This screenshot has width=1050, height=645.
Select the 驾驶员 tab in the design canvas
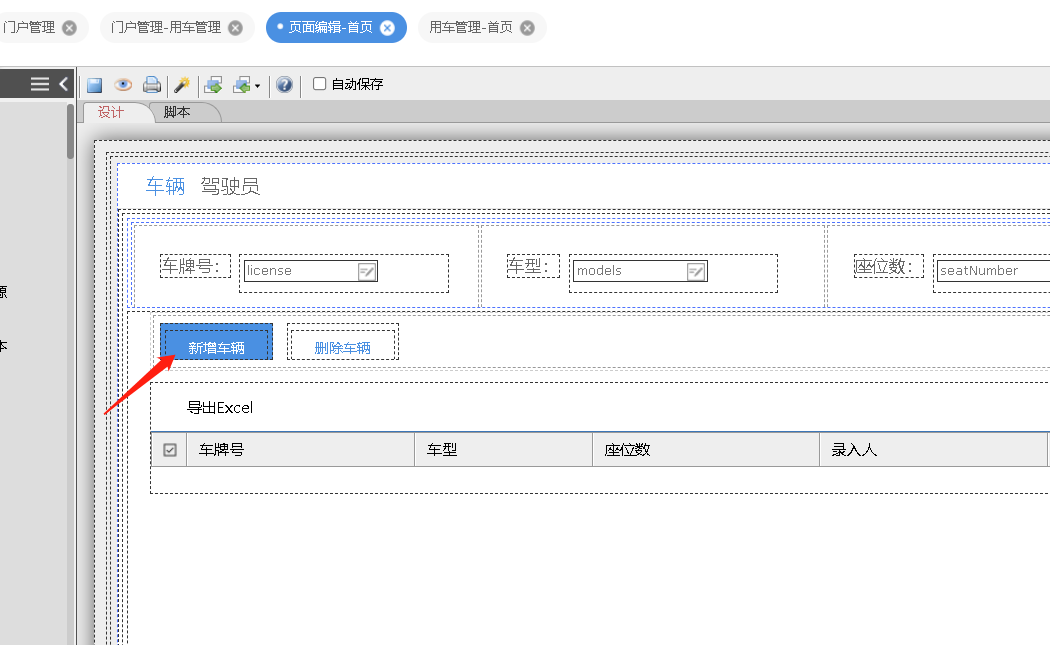(230, 186)
